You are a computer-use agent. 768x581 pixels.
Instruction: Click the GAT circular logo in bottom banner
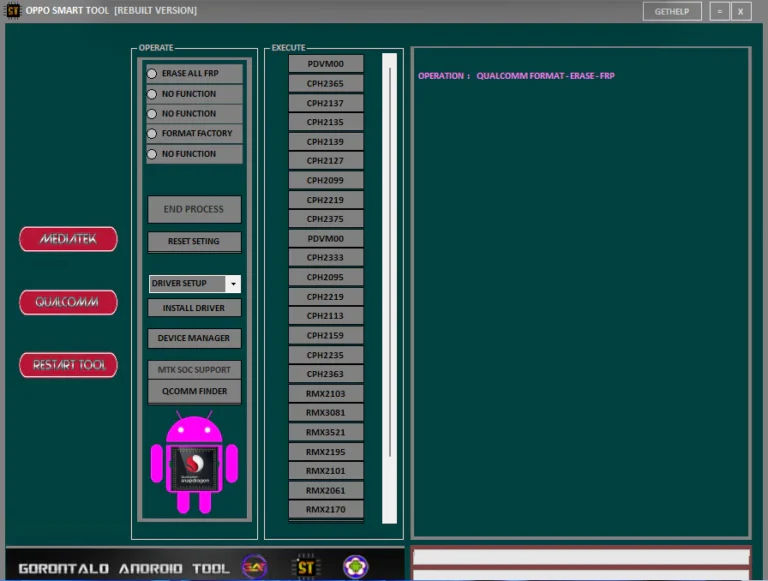[255, 567]
